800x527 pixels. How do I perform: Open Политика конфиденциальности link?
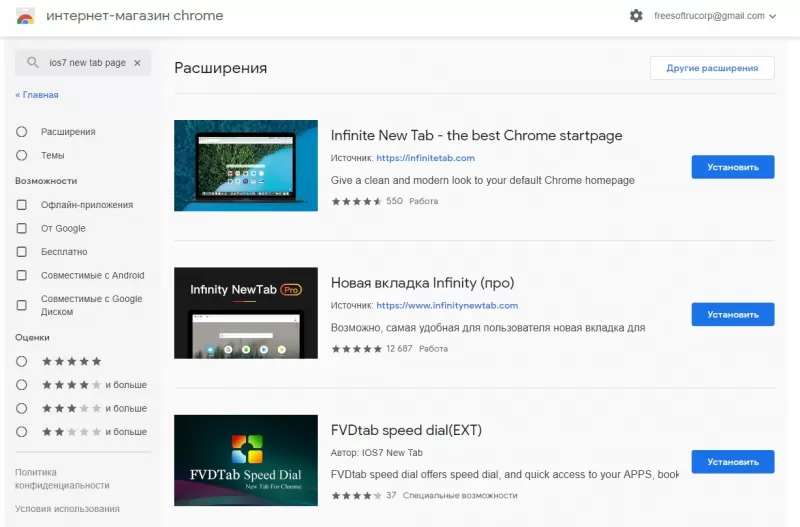pyautogui.click(x=62, y=479)
